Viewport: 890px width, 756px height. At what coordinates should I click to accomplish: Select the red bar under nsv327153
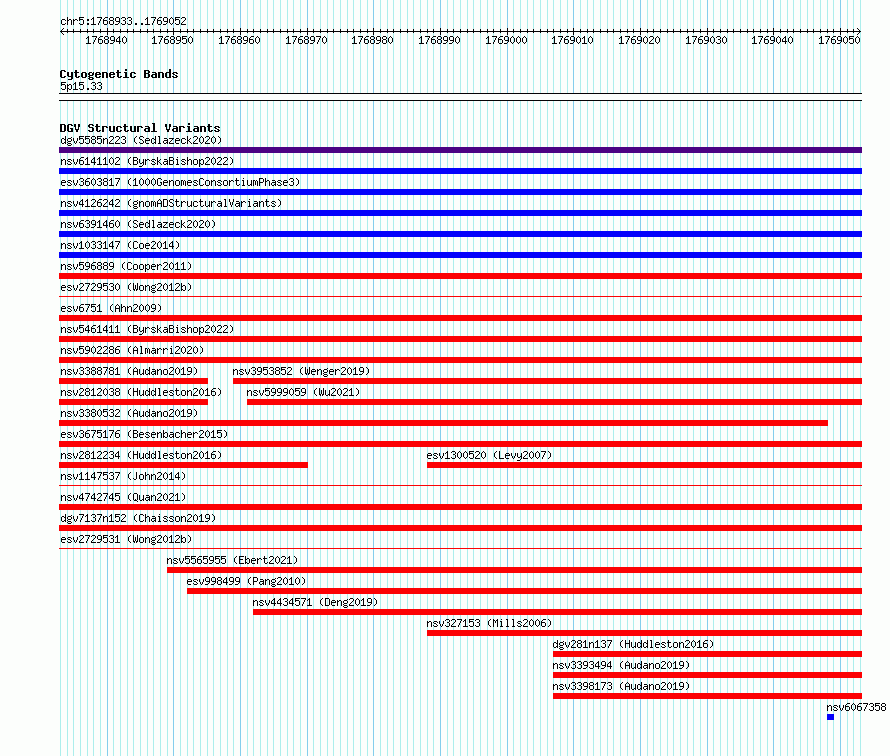644,633
